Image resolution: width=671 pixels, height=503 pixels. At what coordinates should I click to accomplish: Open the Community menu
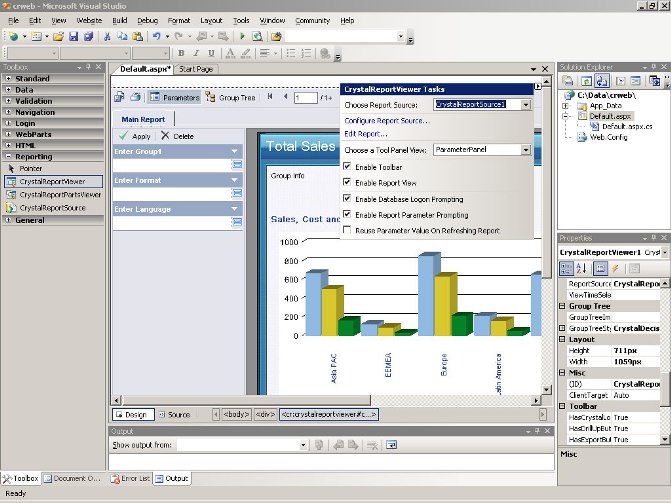coord(312,20)
